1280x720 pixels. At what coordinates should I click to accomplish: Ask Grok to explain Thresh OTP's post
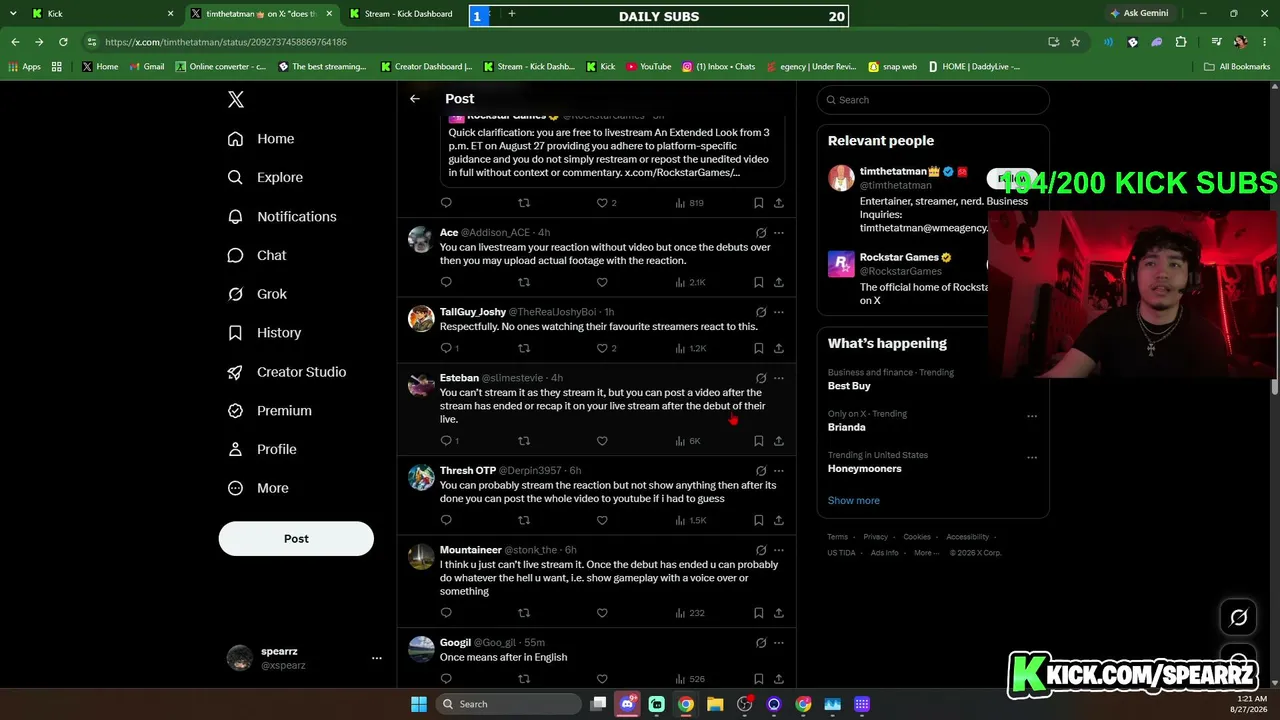pyautogui.click(x=761, y=471)
